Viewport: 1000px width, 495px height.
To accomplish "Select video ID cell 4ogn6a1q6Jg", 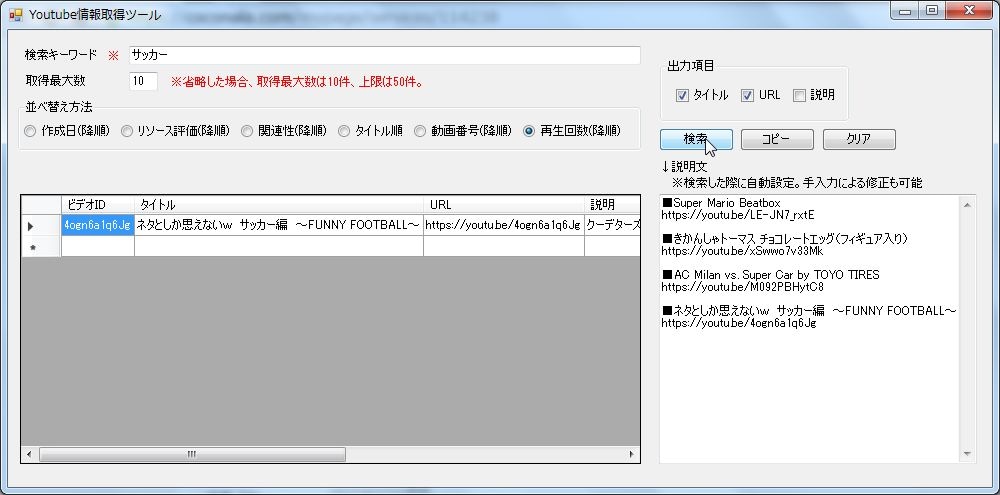I will click(x=98, y=225).
